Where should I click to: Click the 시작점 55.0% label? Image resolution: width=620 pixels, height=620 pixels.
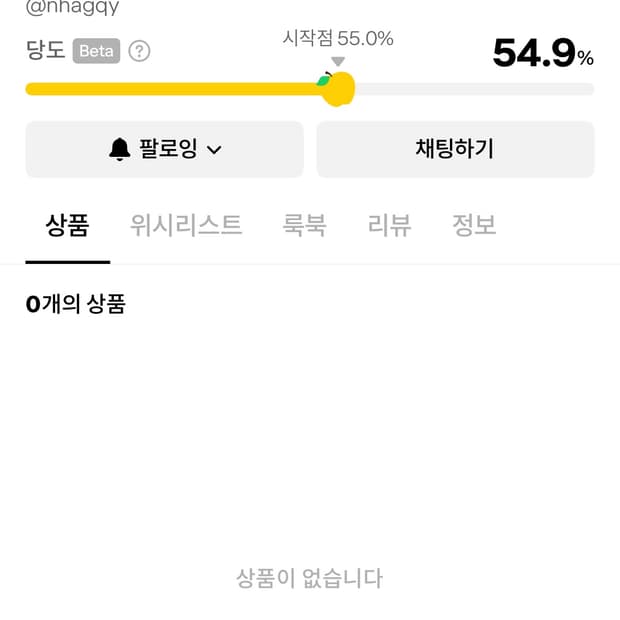[x=338, y=39]
